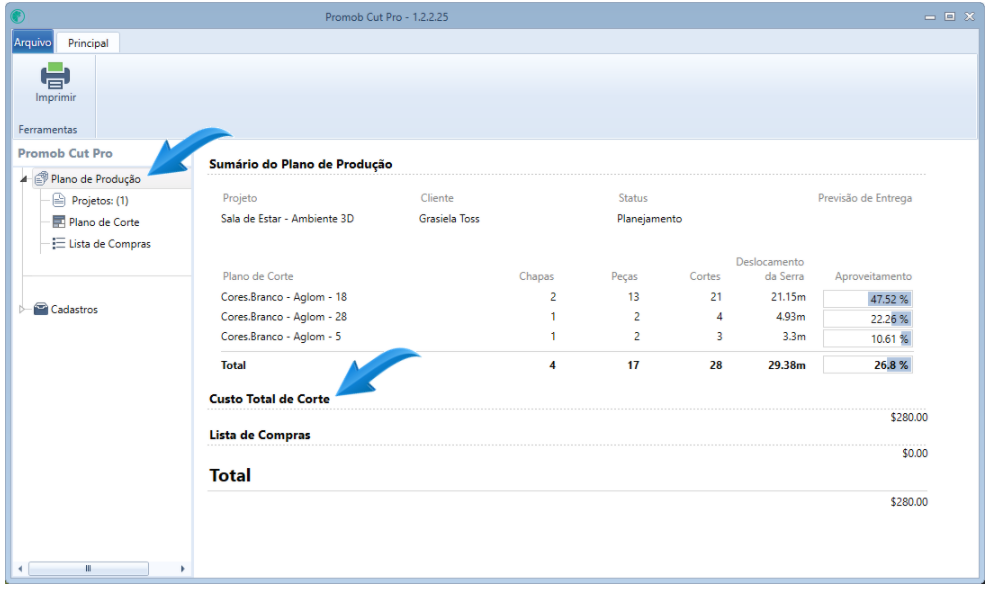Open Plano de Corte tree entry
Viewport: 991px width, 589px height.
pos(104,222)
